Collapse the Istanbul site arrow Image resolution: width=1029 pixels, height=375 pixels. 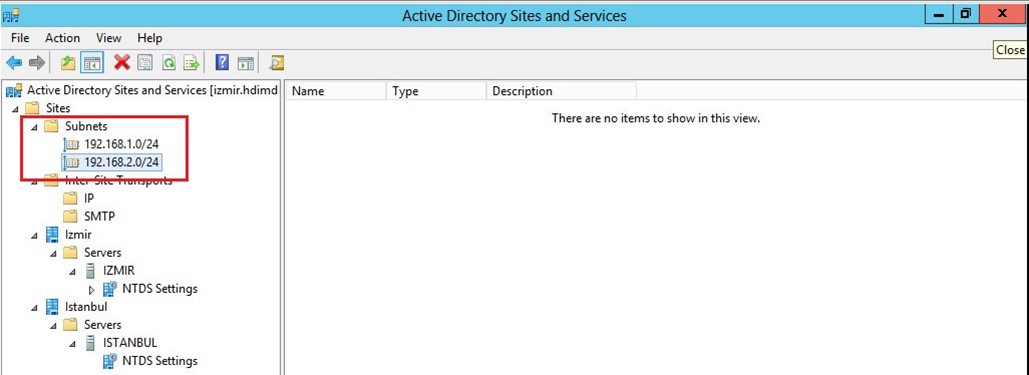pos(34,307)
